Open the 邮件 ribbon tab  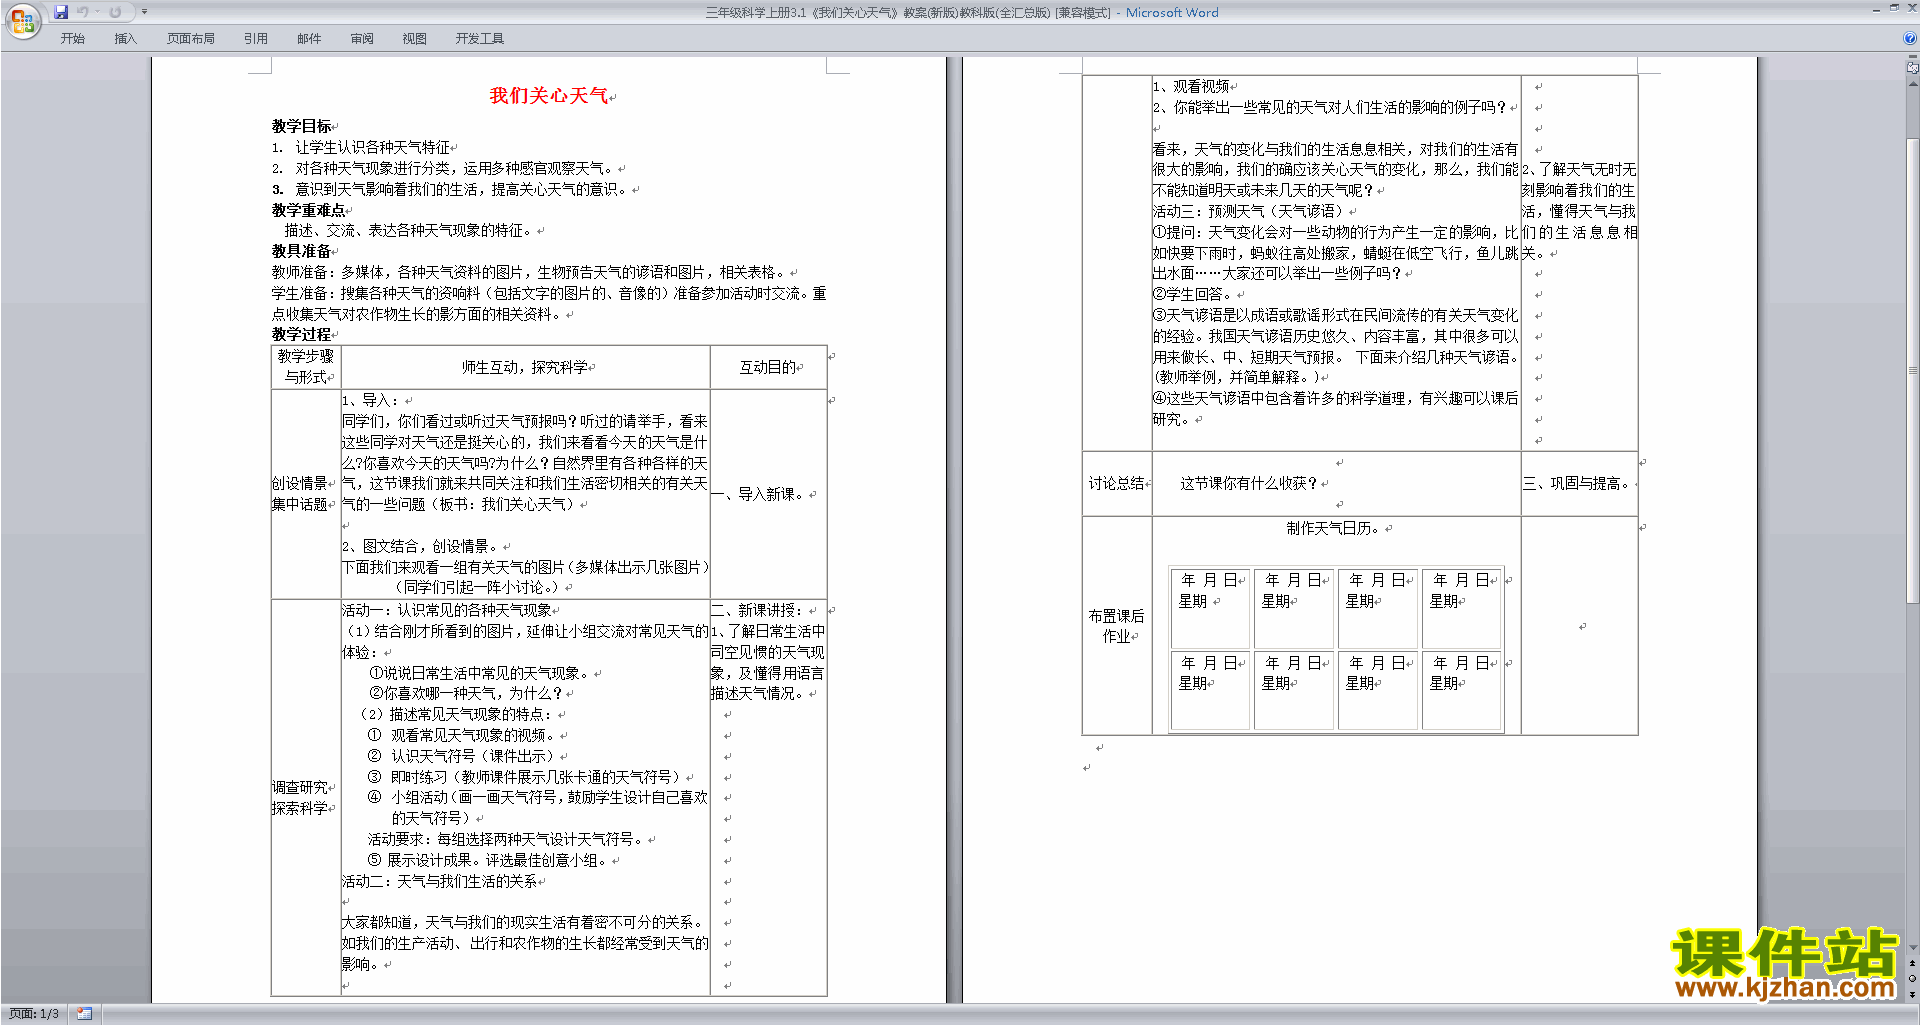[x=309, y=39]
